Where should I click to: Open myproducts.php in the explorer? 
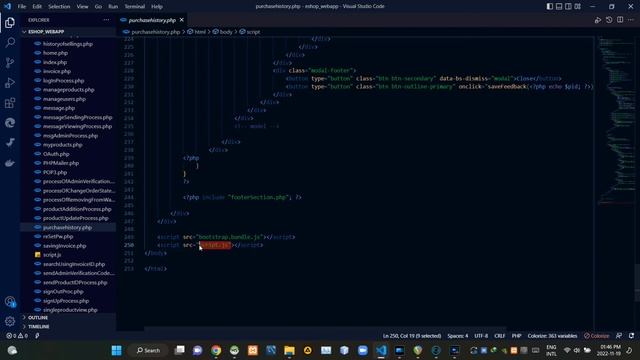click(62, 144)
